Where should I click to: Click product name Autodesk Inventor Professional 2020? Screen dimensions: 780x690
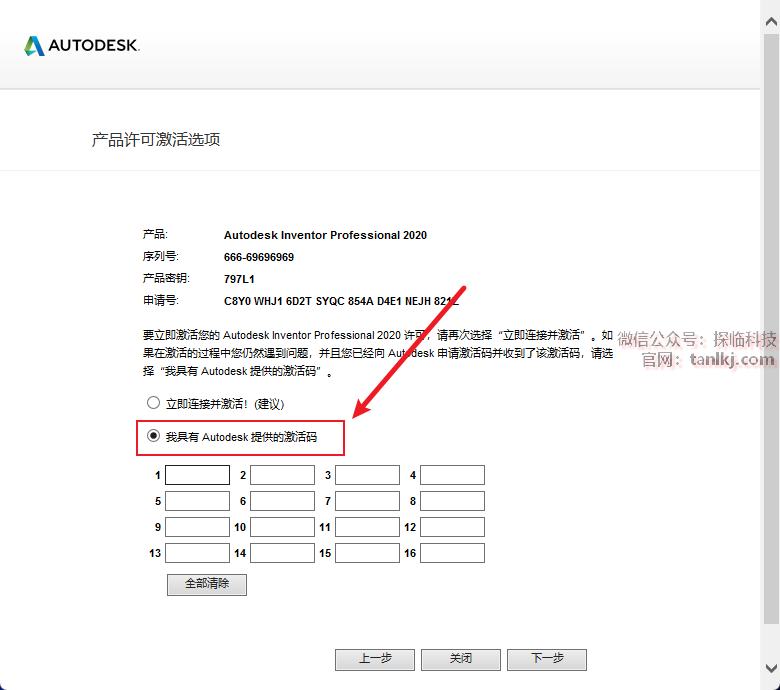tap(325, 235)
